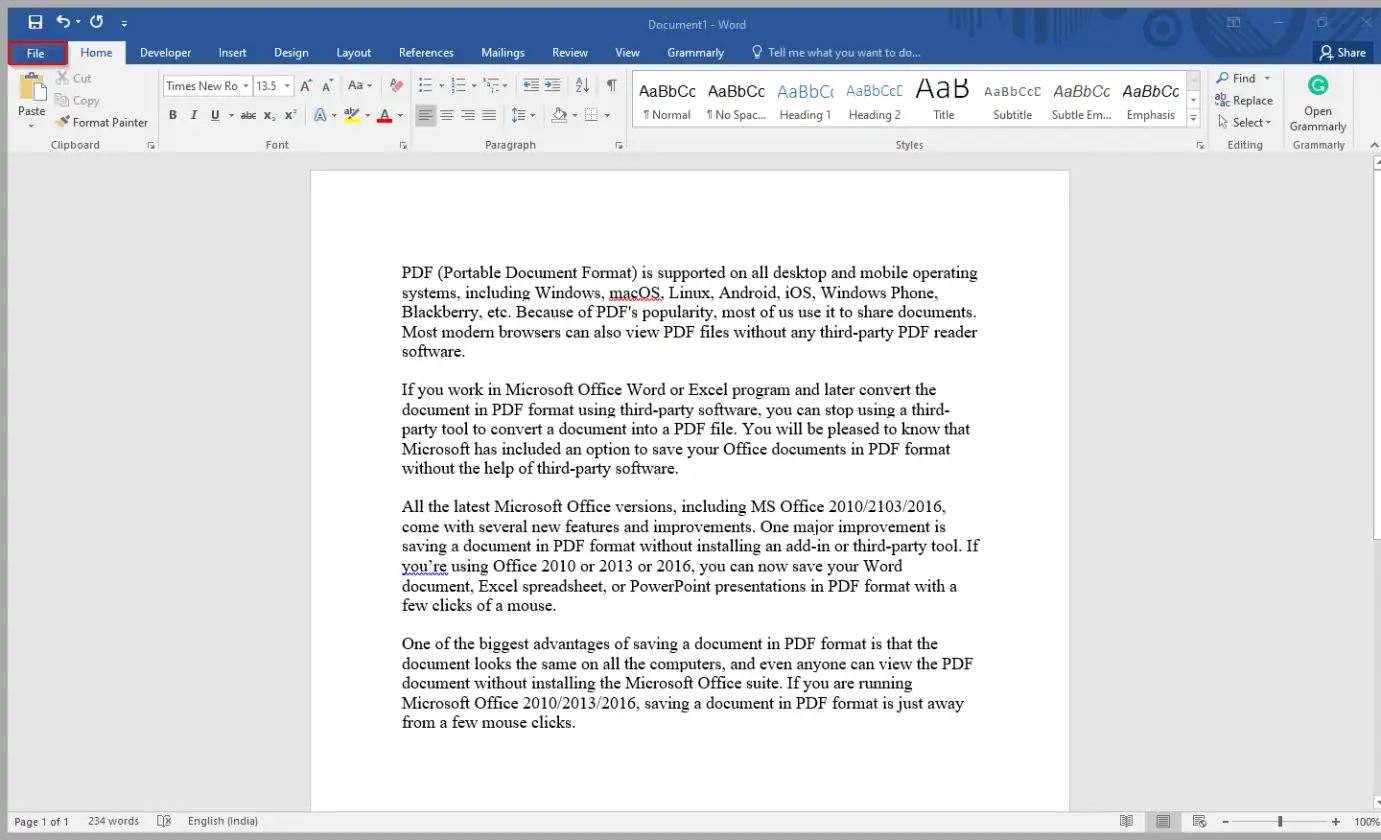Open the References tab
Screen dimensions: 1381x840
click(x=426, y=53)
